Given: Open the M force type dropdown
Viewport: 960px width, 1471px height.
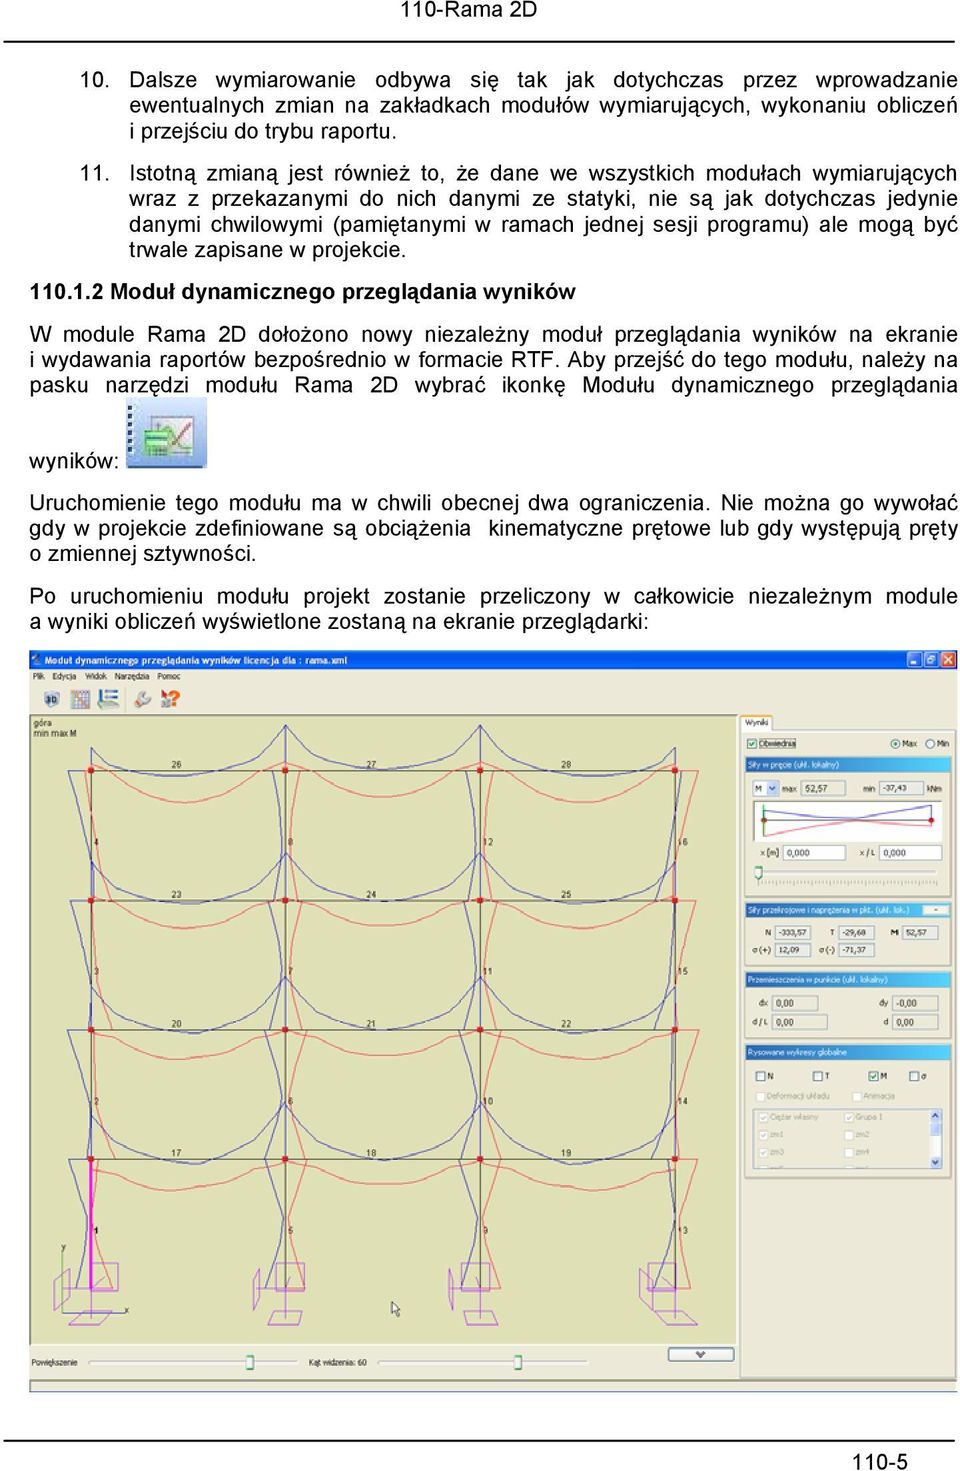Looking at the screenshot, I should pos(766,788).
